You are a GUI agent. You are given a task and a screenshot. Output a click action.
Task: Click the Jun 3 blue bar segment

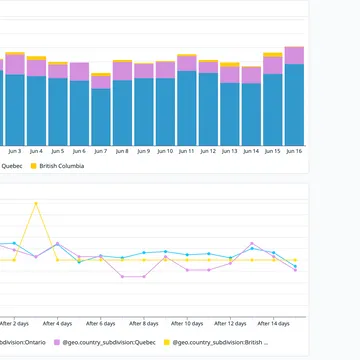coord(15,110)
